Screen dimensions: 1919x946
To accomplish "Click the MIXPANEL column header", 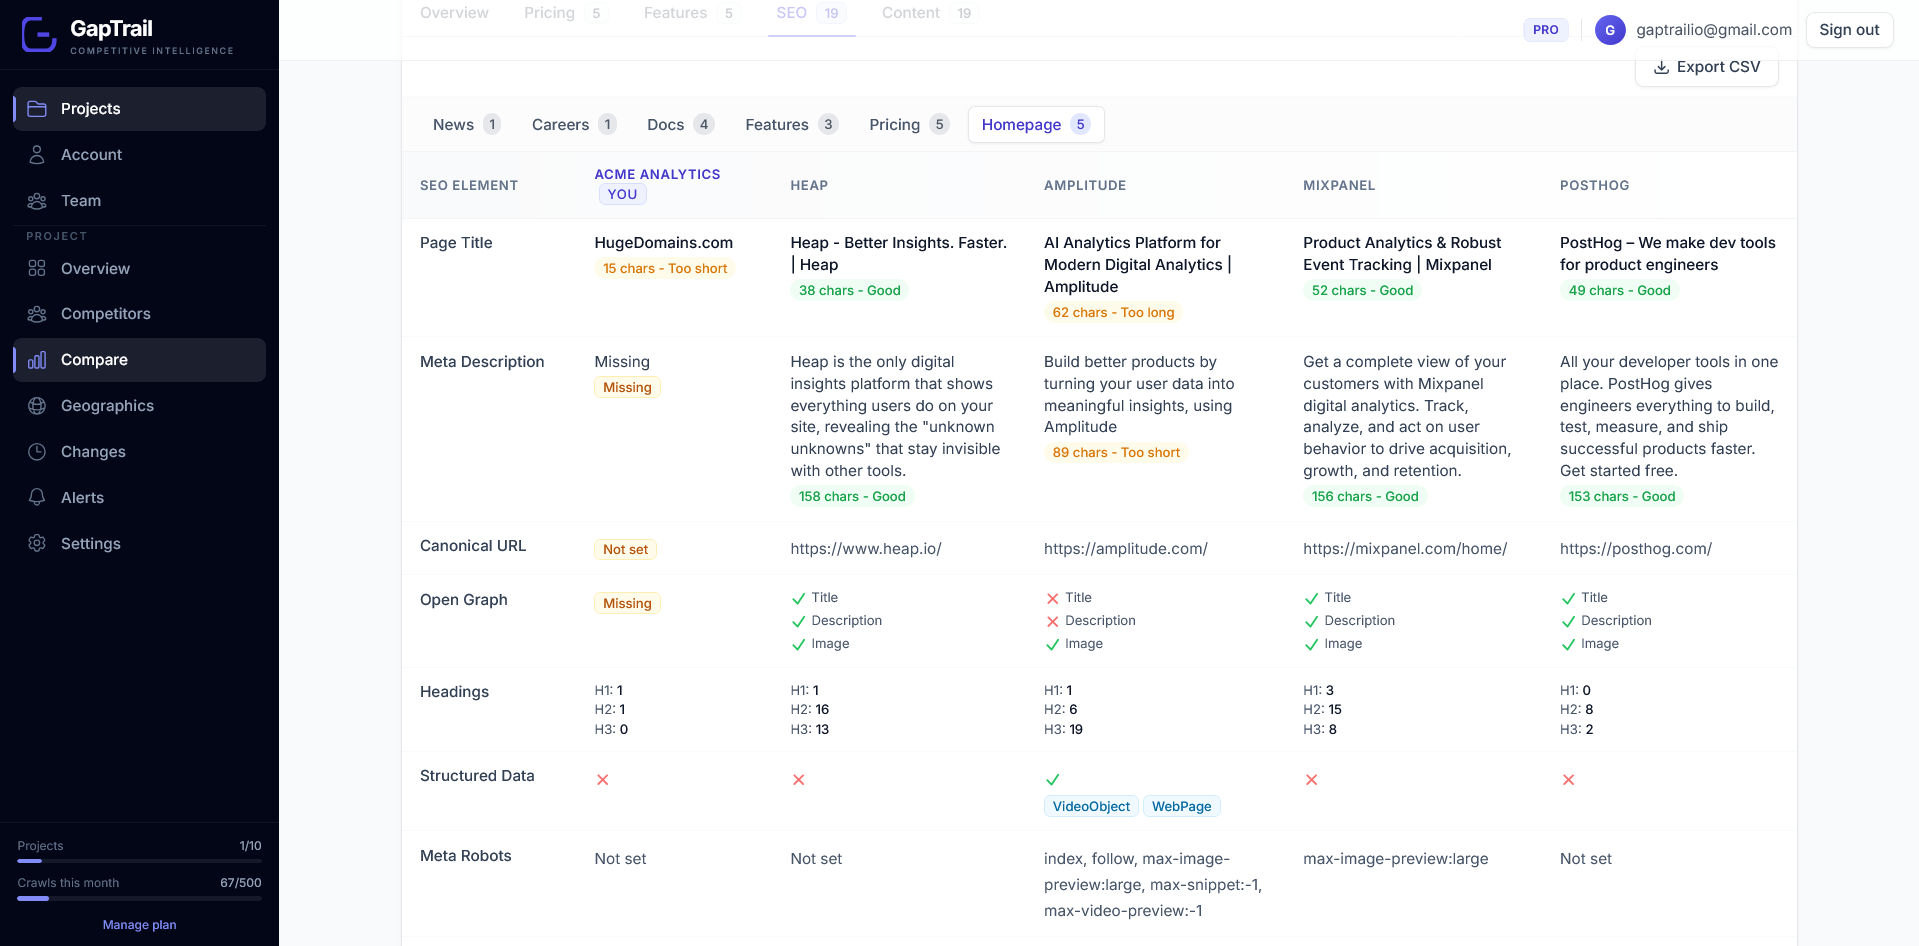I will click(1339, 186).
